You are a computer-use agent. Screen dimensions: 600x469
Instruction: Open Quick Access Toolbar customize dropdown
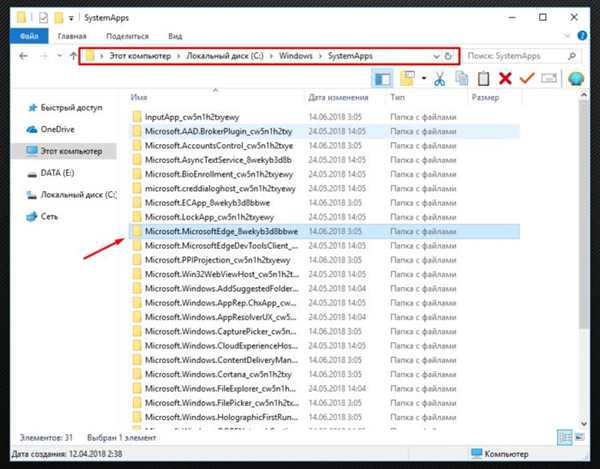71,18
